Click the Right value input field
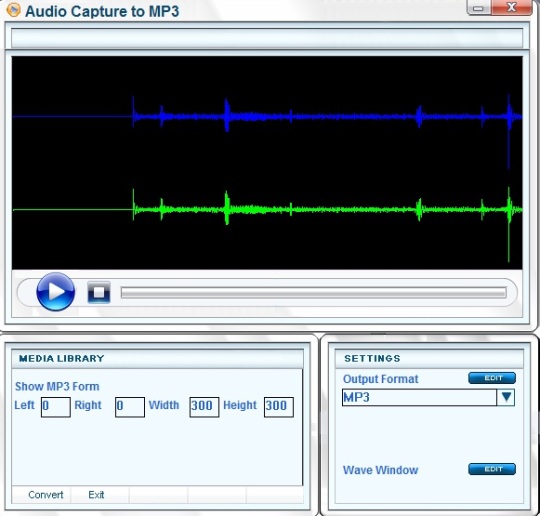This screenshot has width=540, height=516. click(x=130, y=407)
